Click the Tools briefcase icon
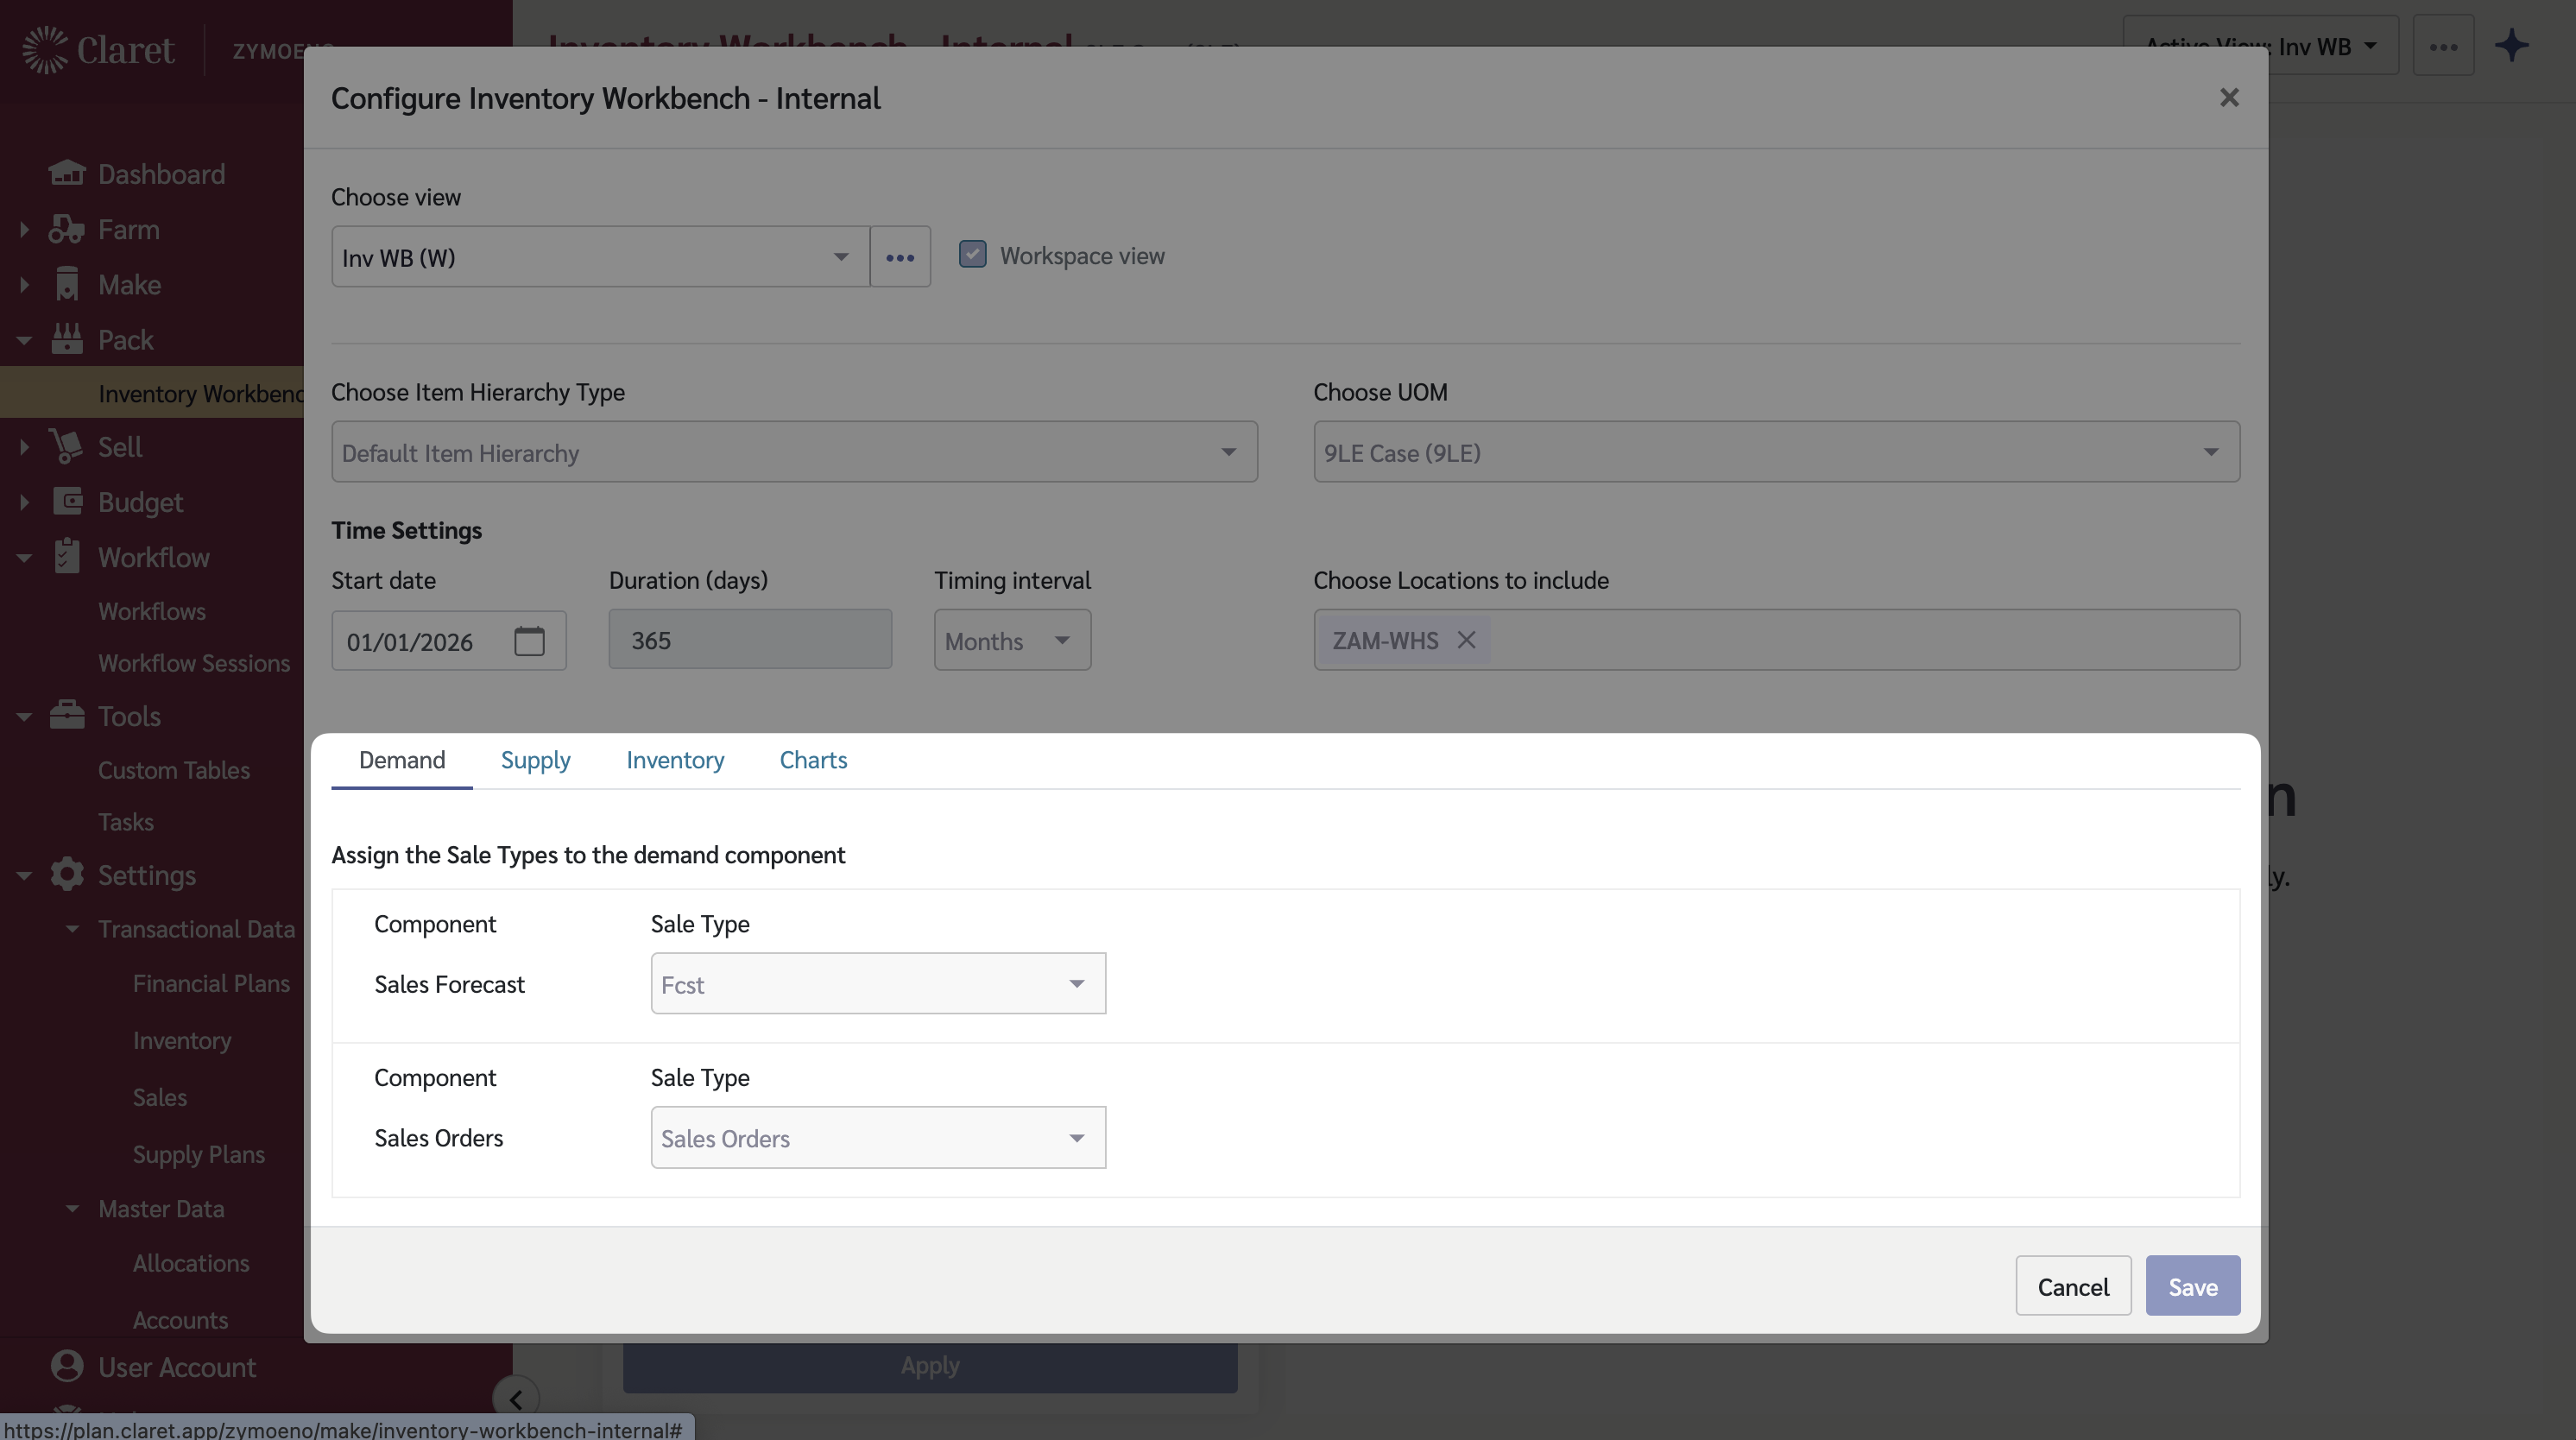This screenshot has height=1440, width=2576. click(x=67, y=716)
